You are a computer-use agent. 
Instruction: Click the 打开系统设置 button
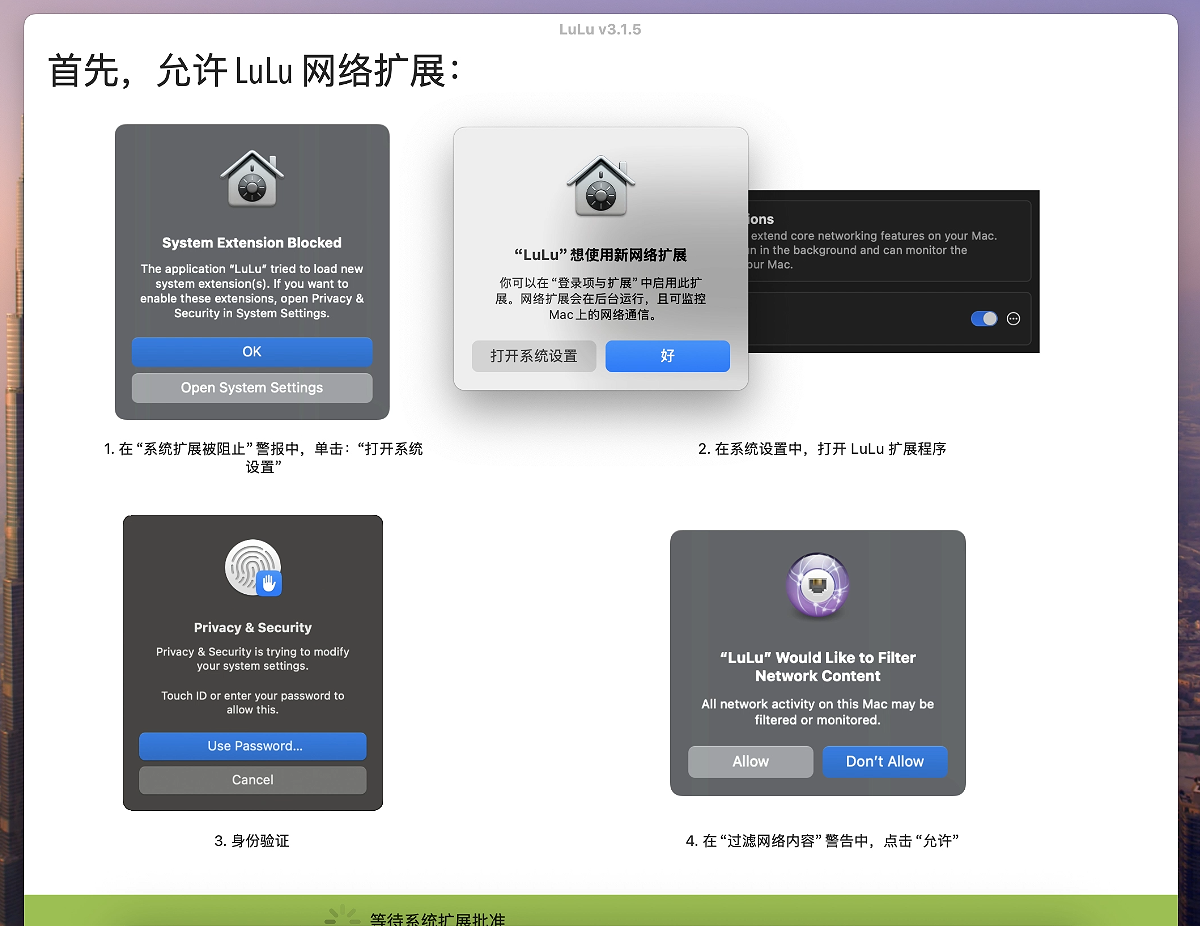tap(534, 356)
